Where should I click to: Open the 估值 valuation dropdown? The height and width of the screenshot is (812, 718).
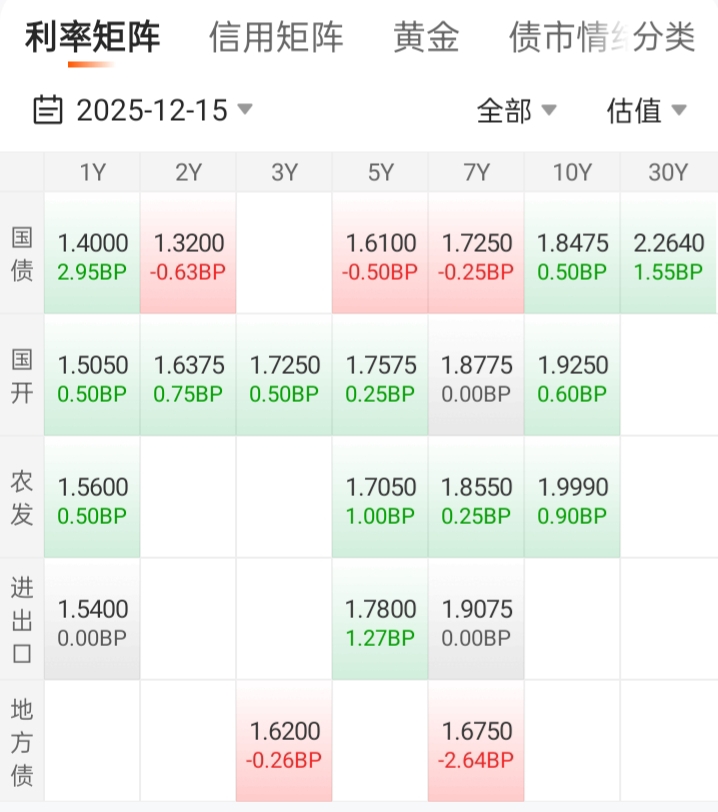tap(647, 110)
